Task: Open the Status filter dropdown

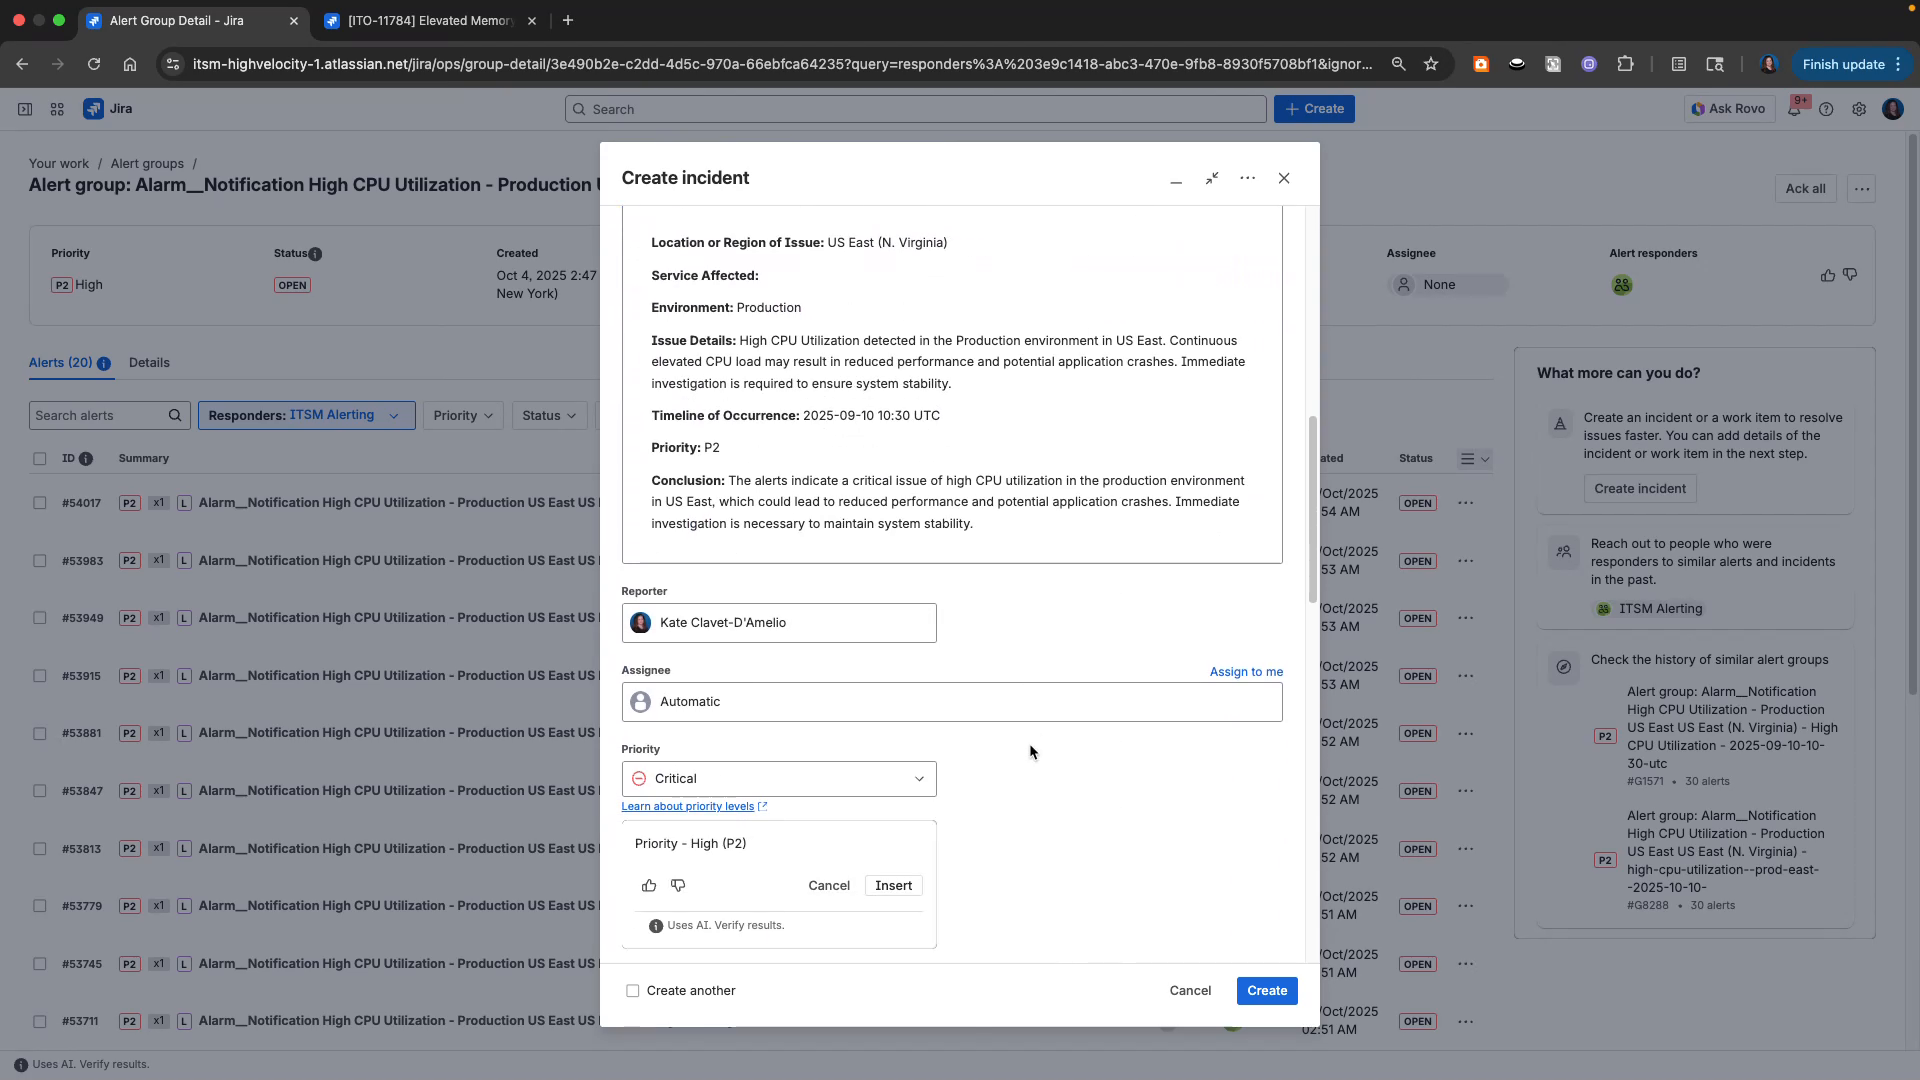Action: point(548,415)
